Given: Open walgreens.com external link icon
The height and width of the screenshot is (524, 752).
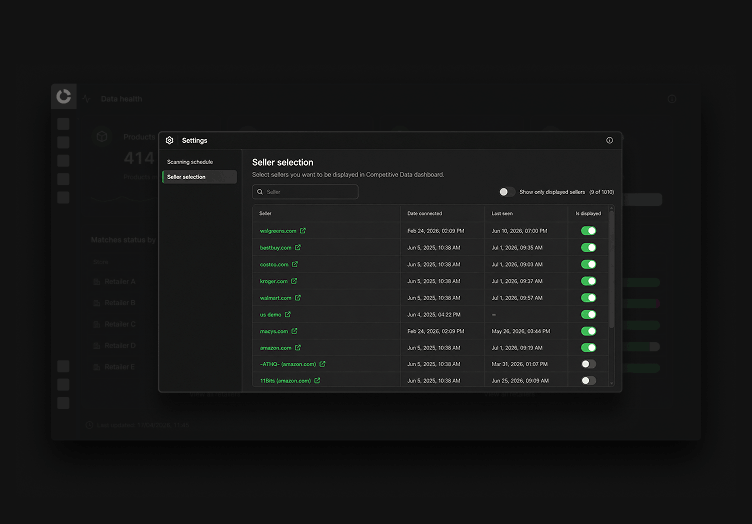Looking at the screenshot, I should click(x=303, y=231).
